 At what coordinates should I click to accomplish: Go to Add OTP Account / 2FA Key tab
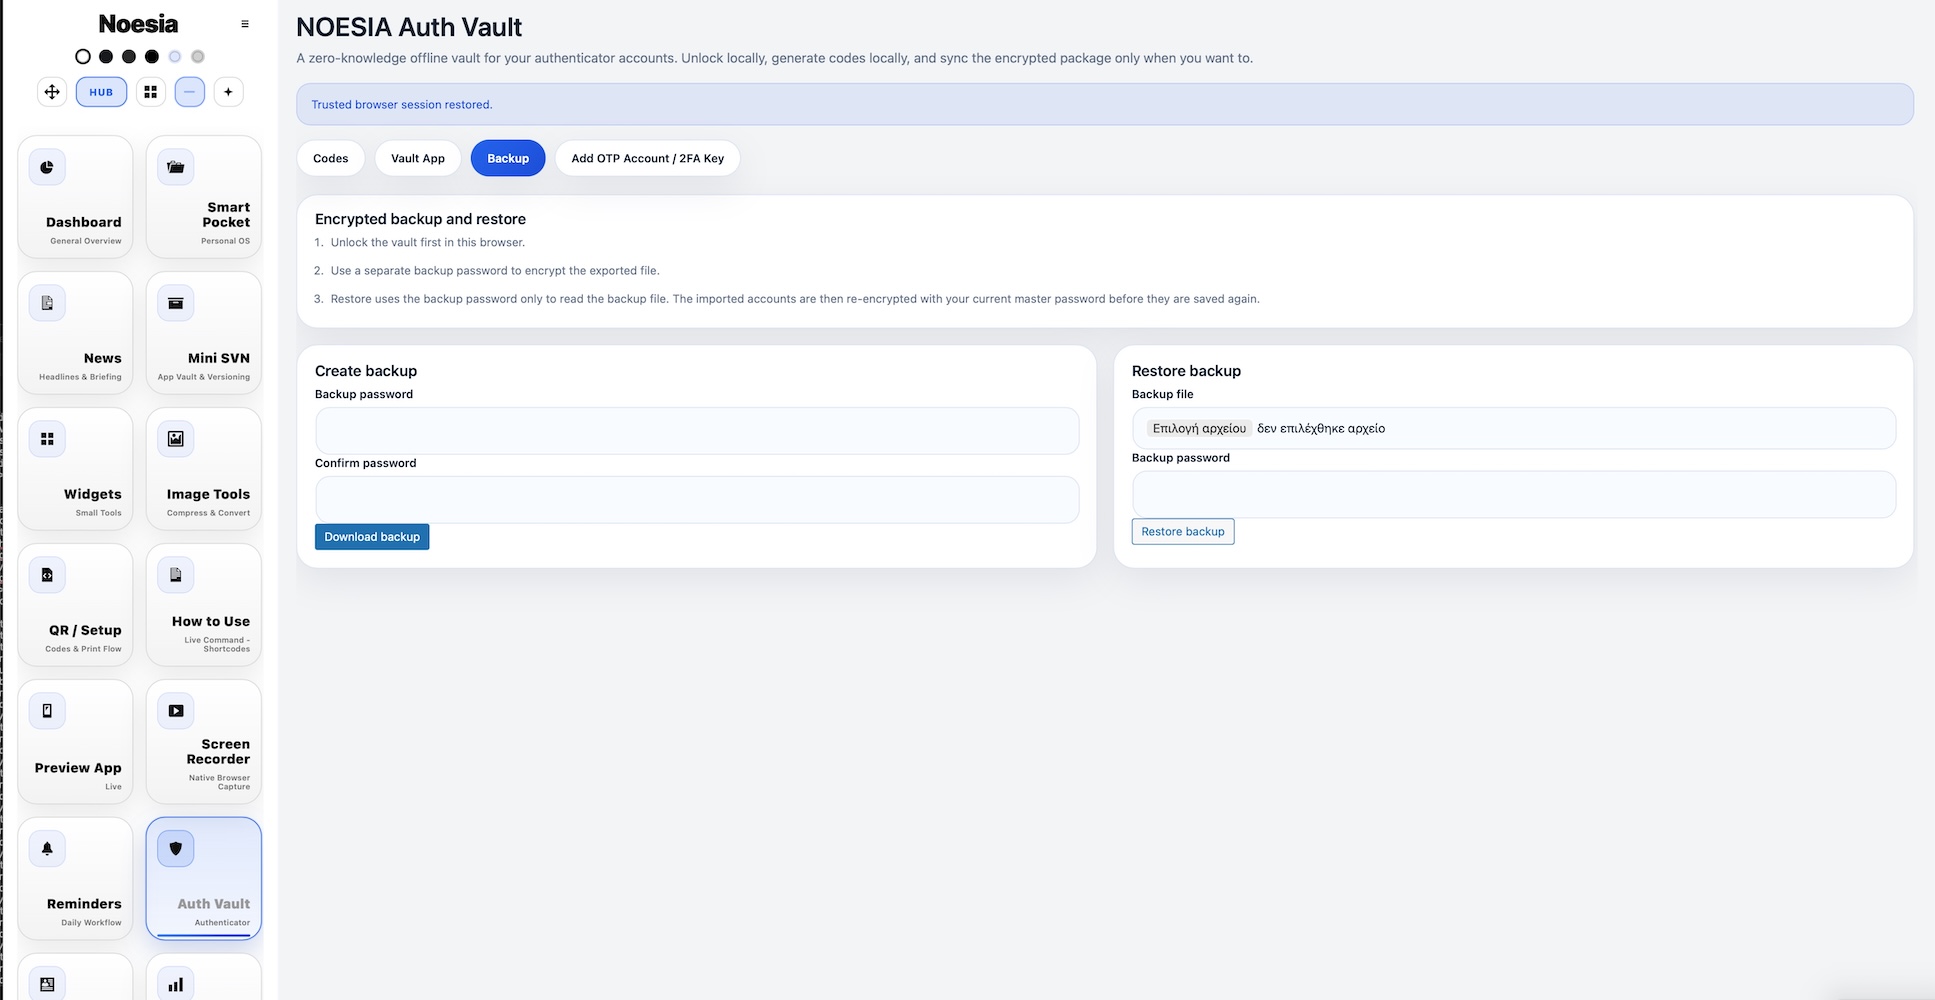(x=648, y=158)
